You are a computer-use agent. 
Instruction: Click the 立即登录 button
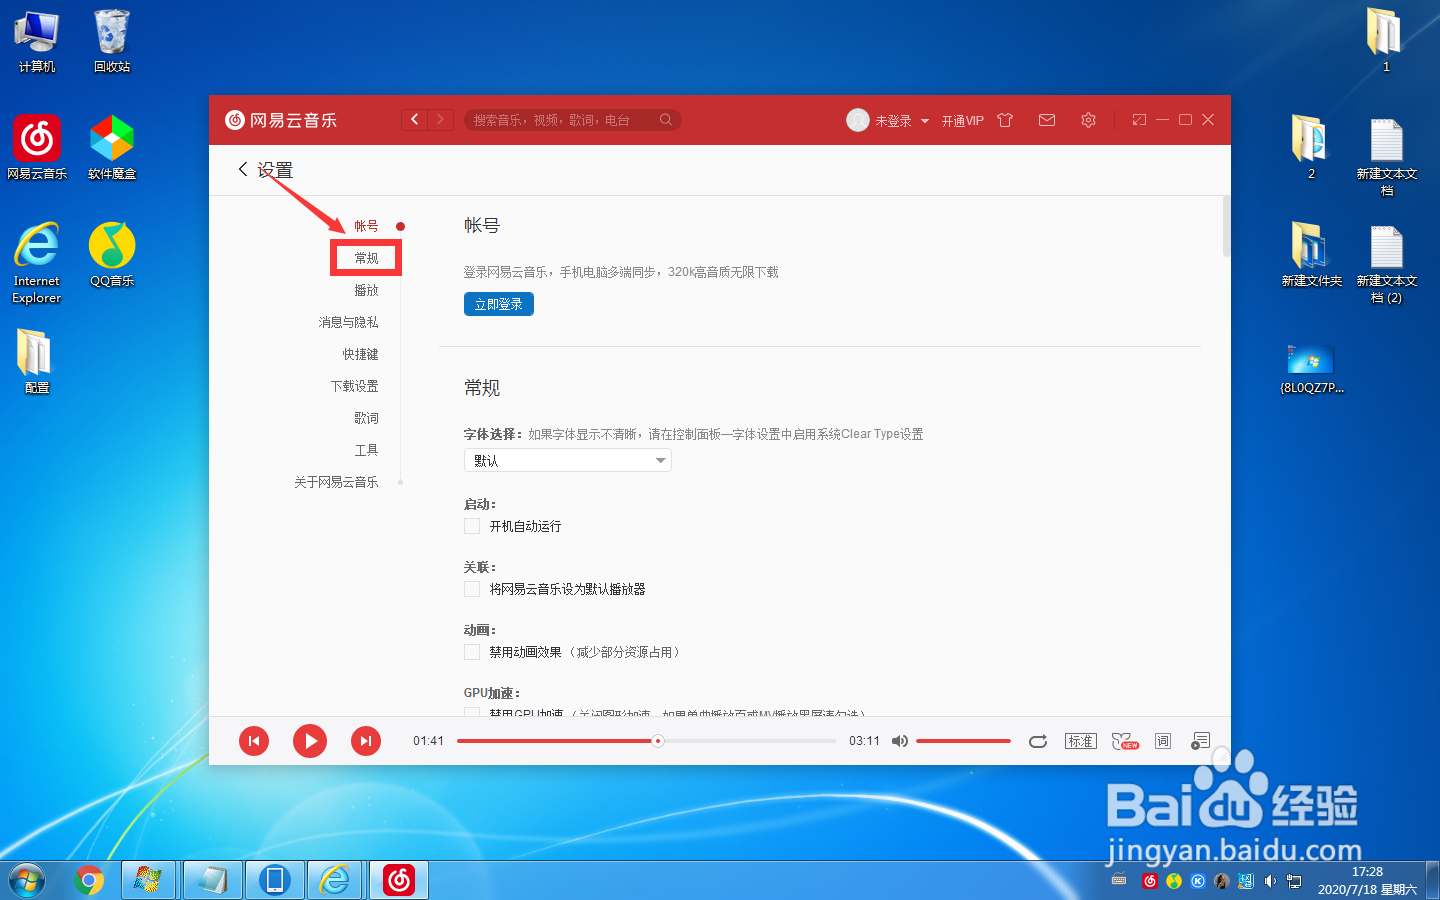click(x=499, y=304)
